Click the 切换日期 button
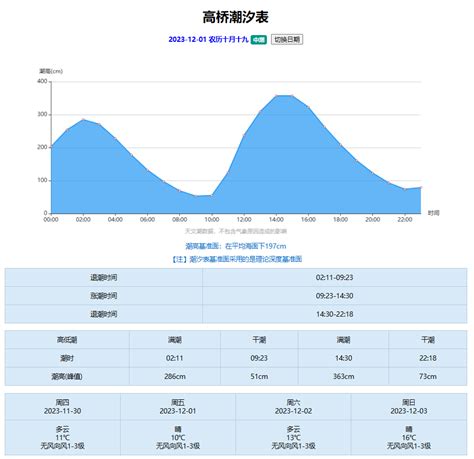The height and width of the screenshot is (459, 474). tap(287, 39)
